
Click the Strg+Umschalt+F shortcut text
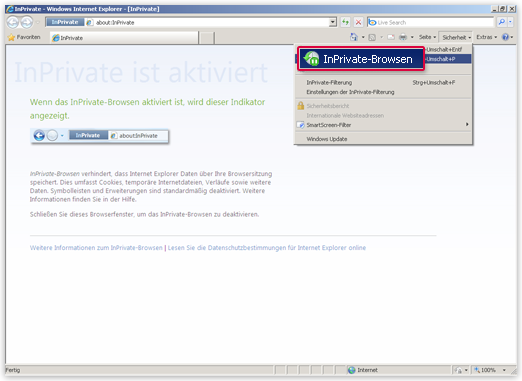pyautogui.click(x=434, y=82)
